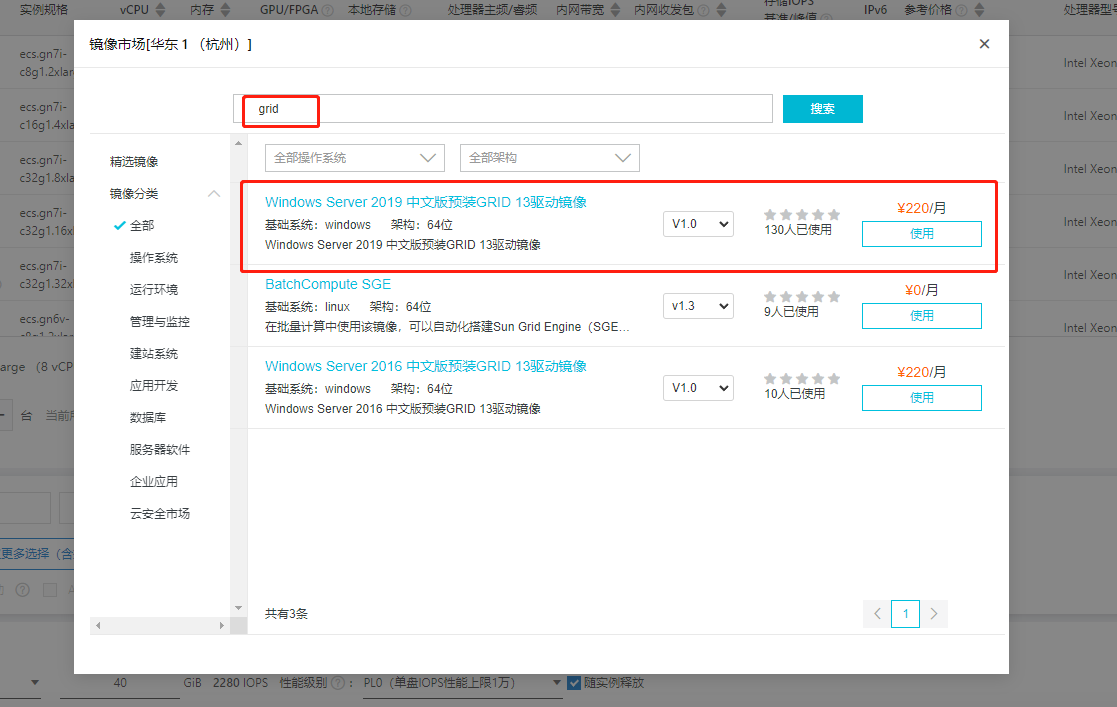Select the 企业应用 category

coord(154,482)
